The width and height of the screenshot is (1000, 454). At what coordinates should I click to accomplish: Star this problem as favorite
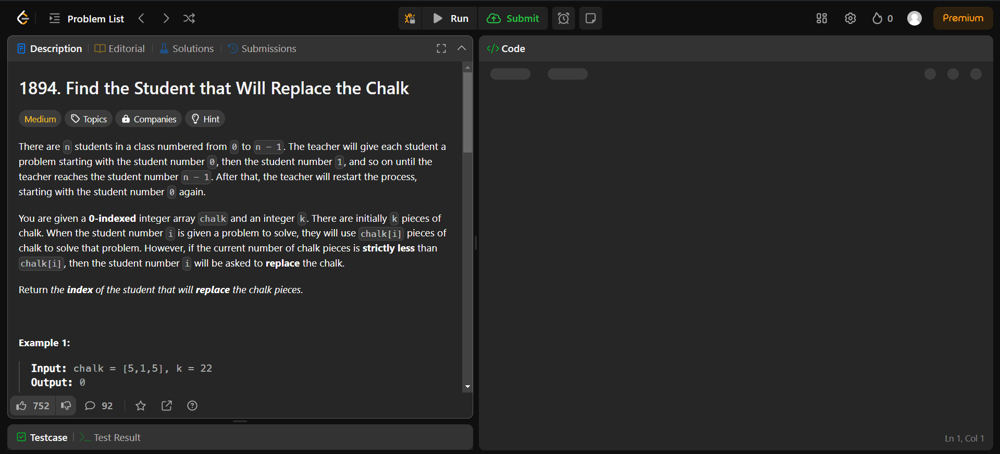tap(141, 406)
